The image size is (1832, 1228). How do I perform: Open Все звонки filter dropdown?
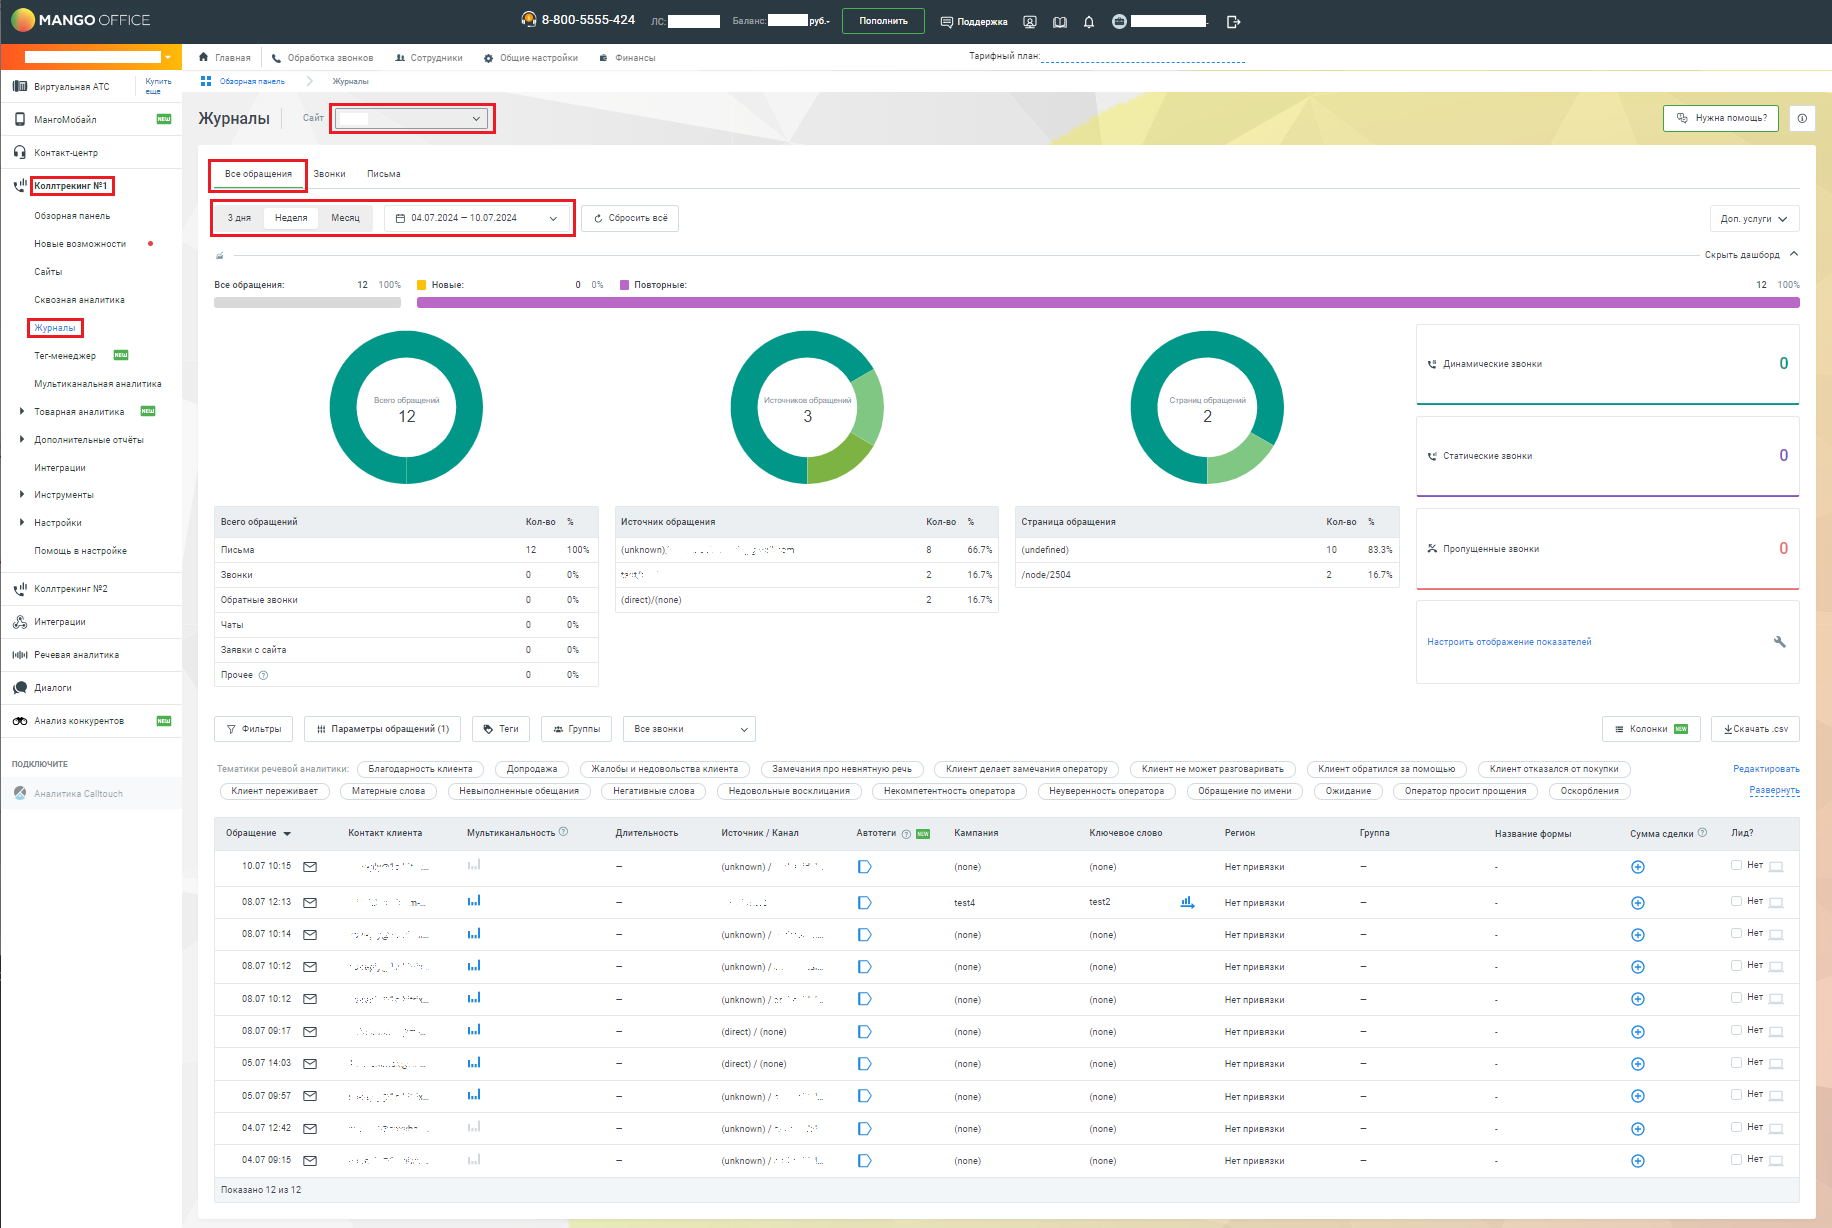tap(688, 729)
